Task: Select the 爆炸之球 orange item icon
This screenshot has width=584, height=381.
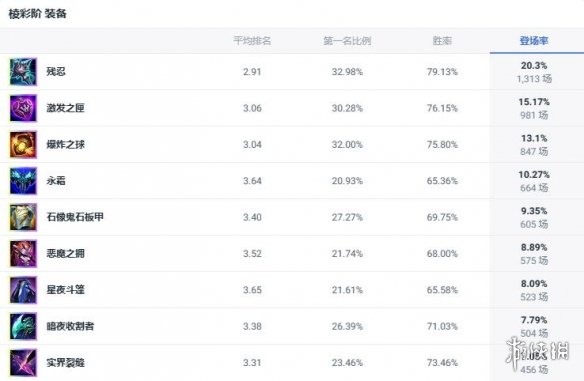Action: coord(23,145)
